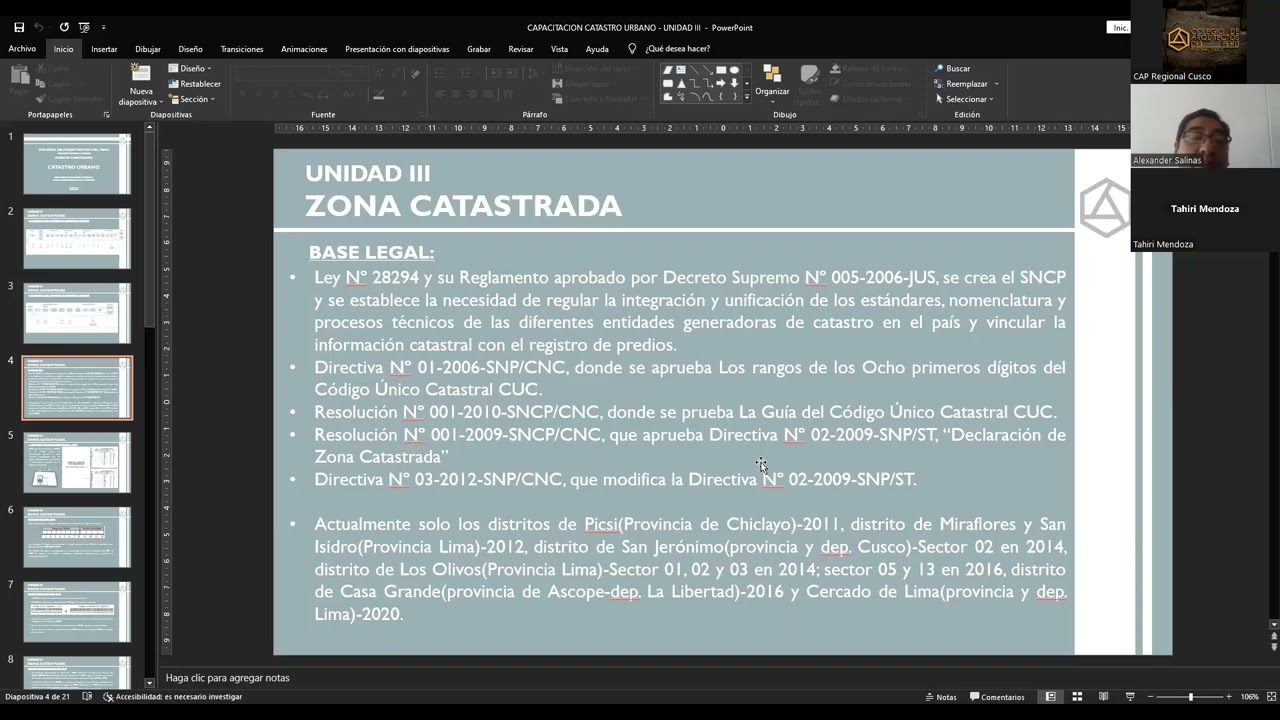
Task: Select slide 3 thumbnail
Action: pos(77,313)
